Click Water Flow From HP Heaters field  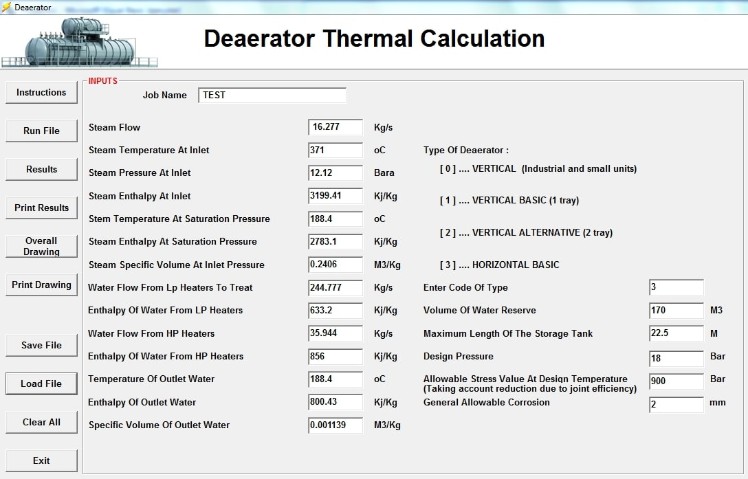pos(335,333)
